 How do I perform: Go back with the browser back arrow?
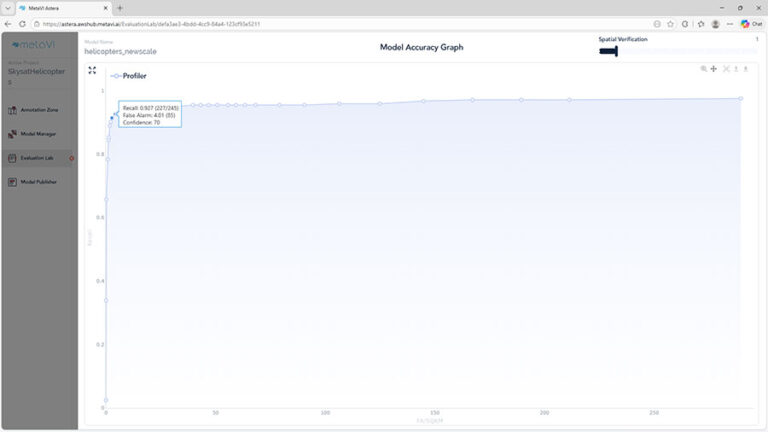pos(8,24)
